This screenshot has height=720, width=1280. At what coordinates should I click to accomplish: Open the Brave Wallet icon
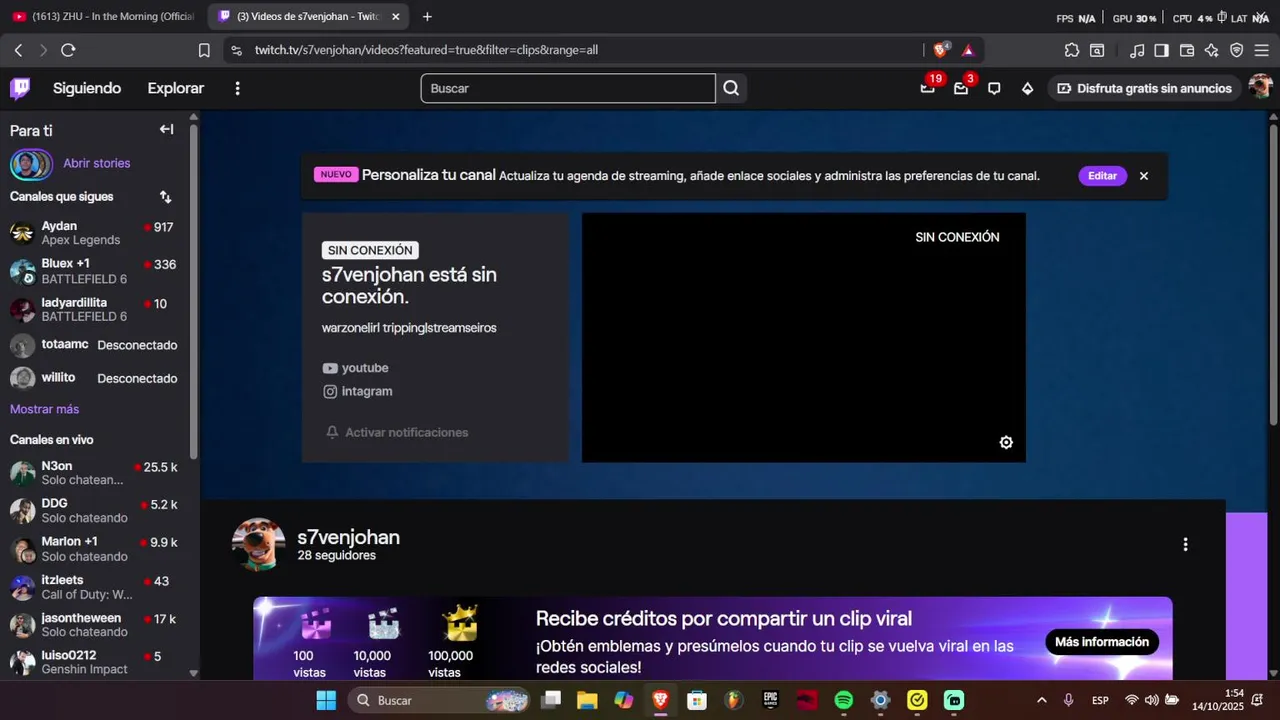1187,50
